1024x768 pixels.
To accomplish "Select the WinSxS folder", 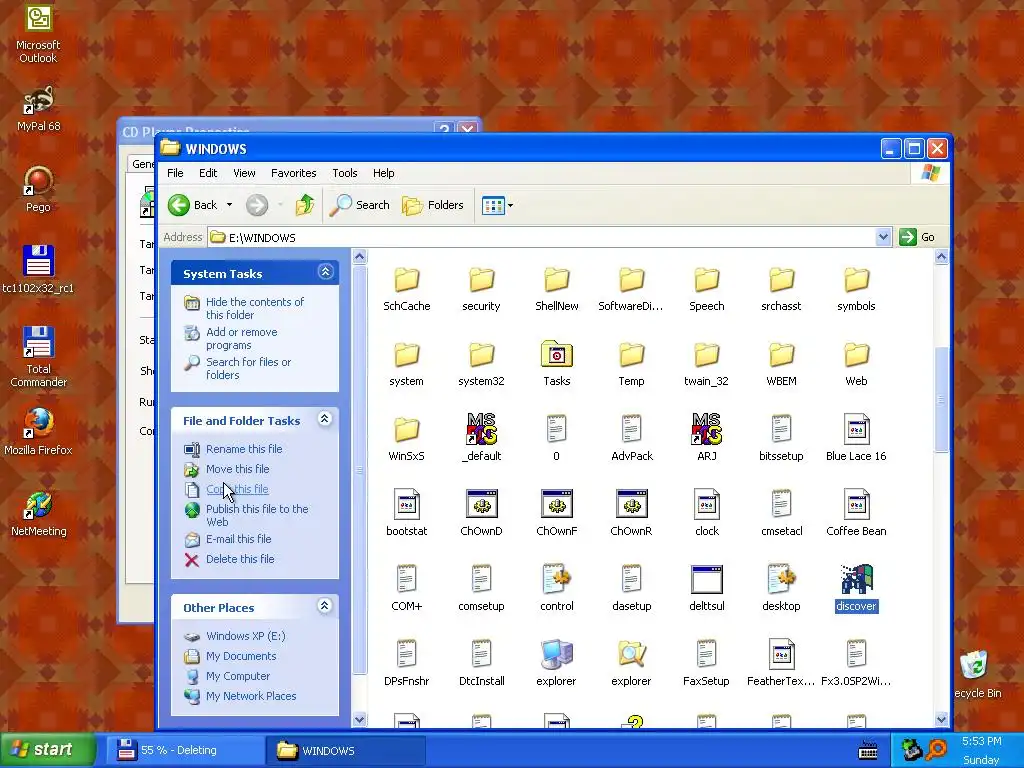I will click(x=406, y=440).
